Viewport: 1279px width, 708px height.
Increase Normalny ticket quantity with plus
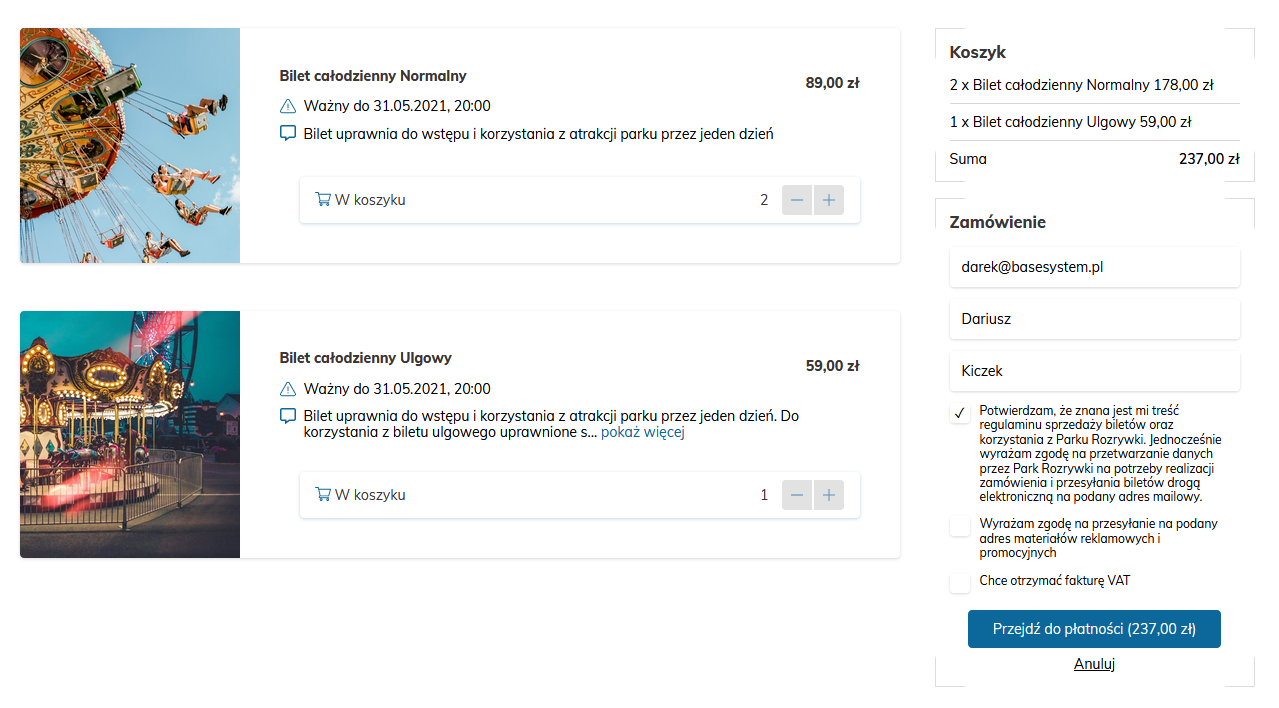click(x=829, y=200)
